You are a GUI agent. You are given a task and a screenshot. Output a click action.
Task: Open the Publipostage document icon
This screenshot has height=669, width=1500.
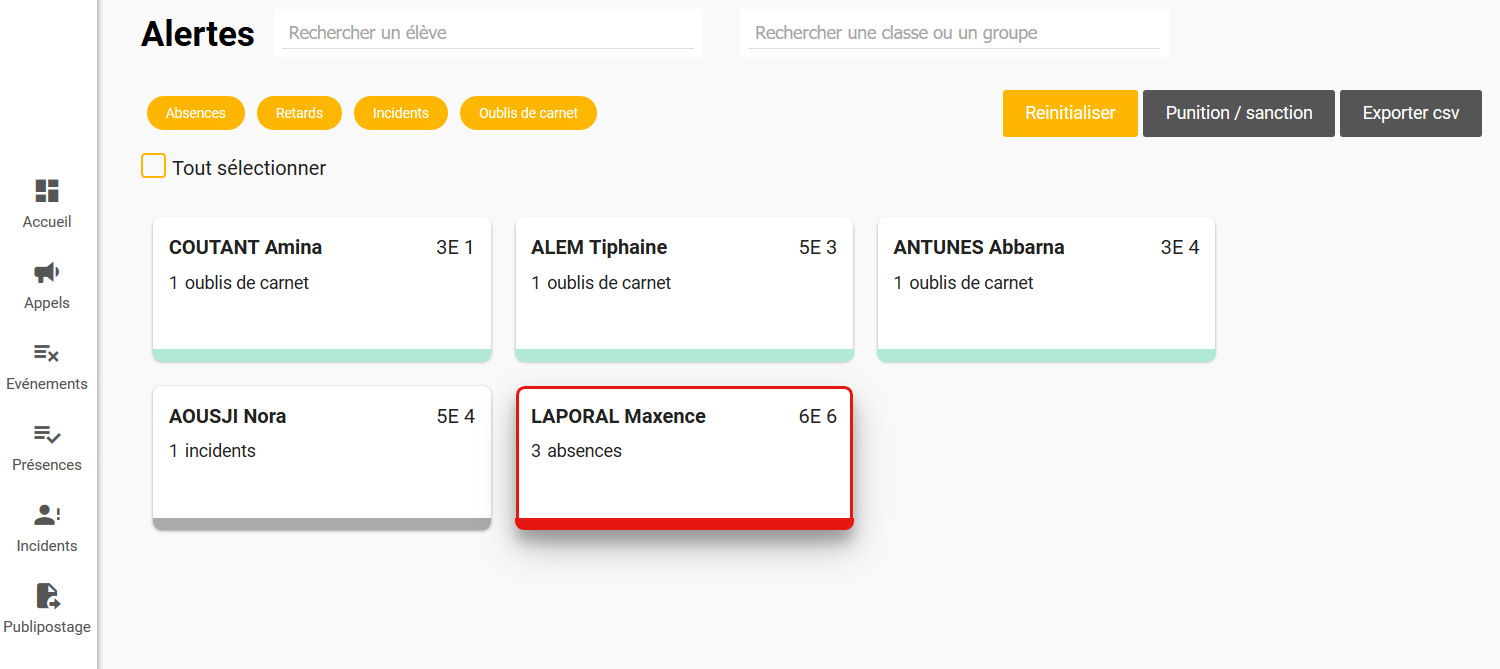47,596
